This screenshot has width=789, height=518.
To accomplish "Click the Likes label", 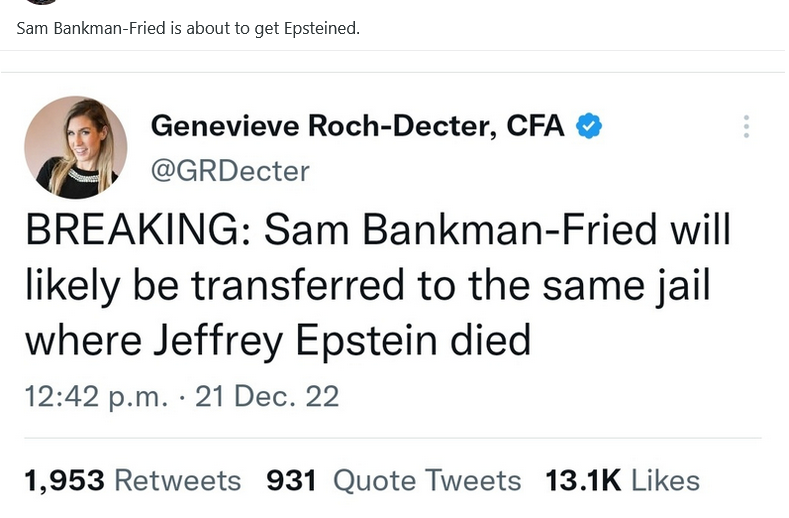I will 665,481.
